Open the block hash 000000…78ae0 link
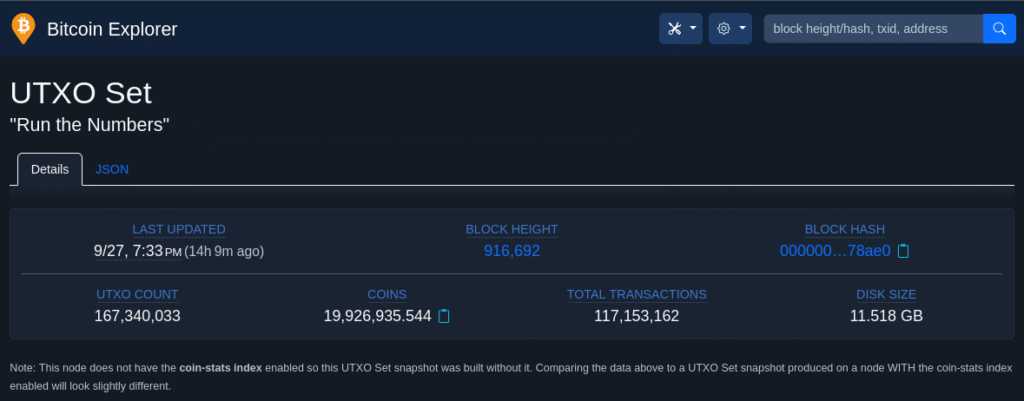This screenshot has height=401, width=1024. point(835,251)
